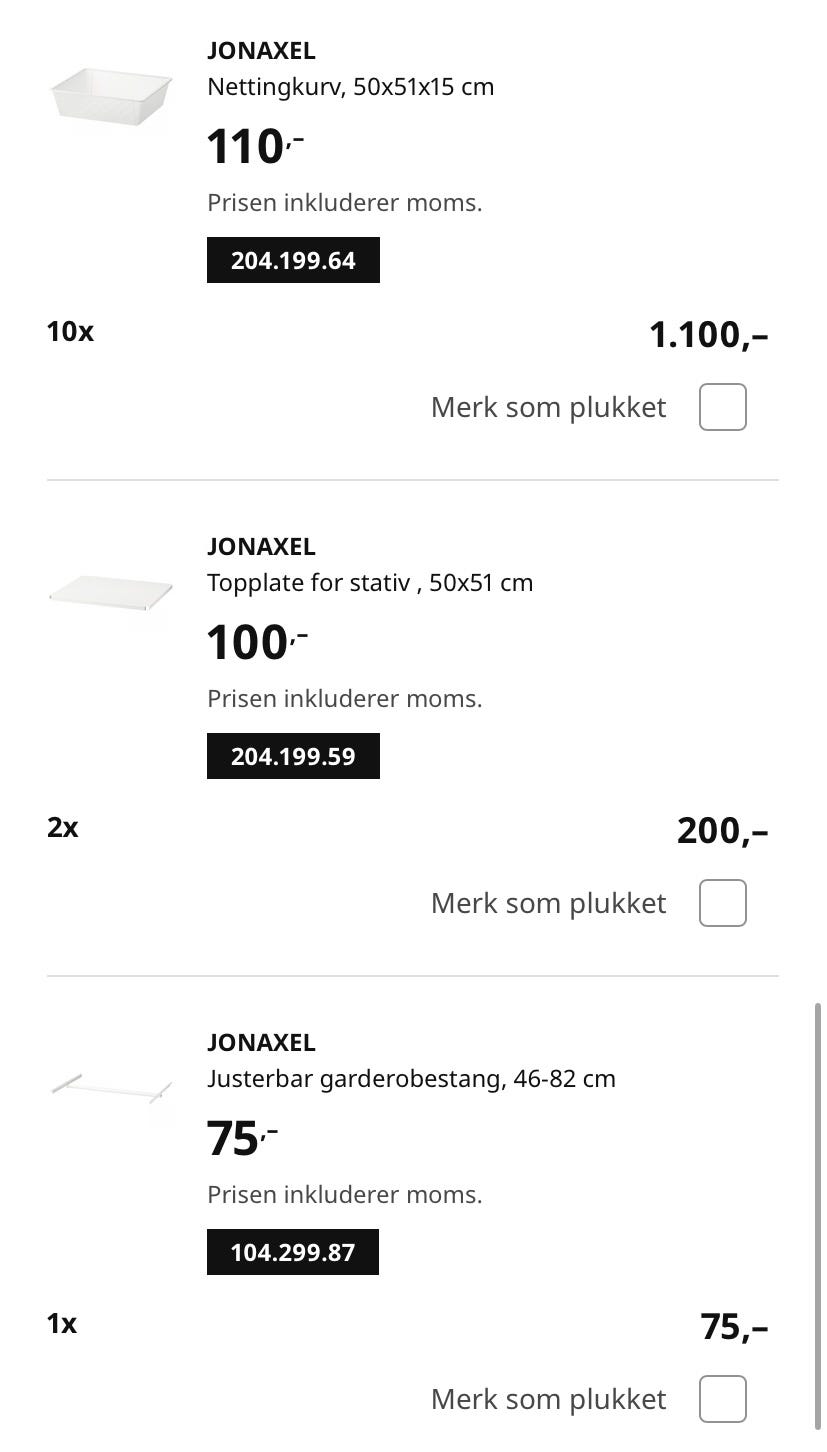Click the JONAXEL heading above Topplate for stativ

pyautogui.click(x=261, y=547)
